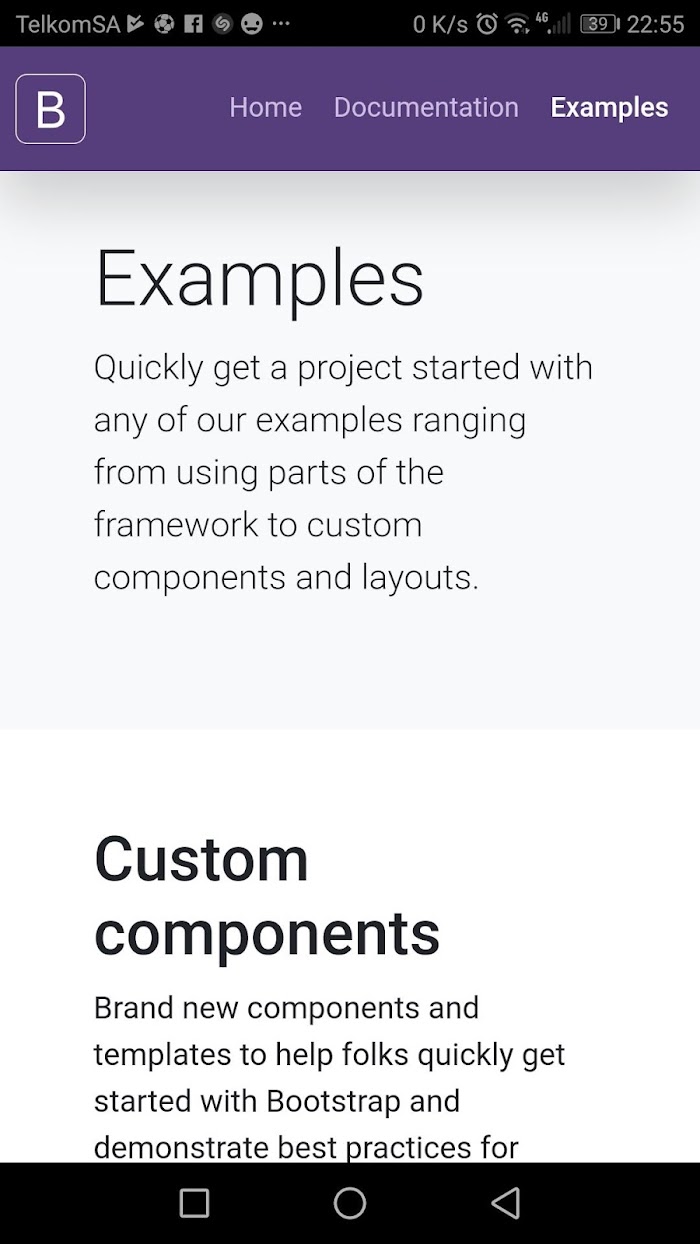Tap the smiley face notification icon
The image size is (700, 1244).
tap(252, 24)
